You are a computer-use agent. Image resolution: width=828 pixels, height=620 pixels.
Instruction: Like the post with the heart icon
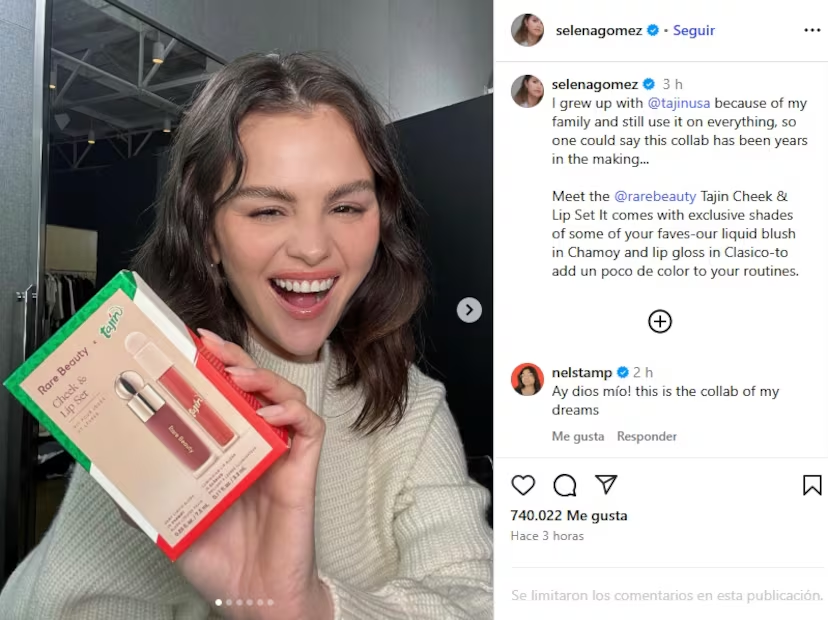coord(523,485)
